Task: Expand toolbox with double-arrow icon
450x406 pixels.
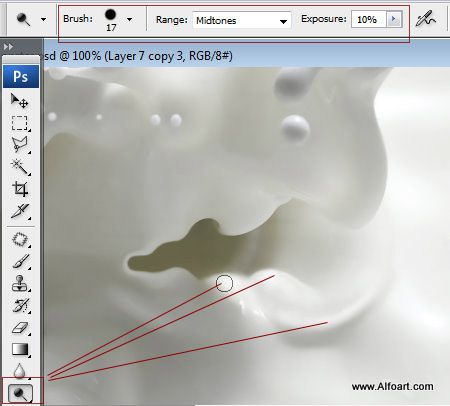Action: [x=8, y=47]
